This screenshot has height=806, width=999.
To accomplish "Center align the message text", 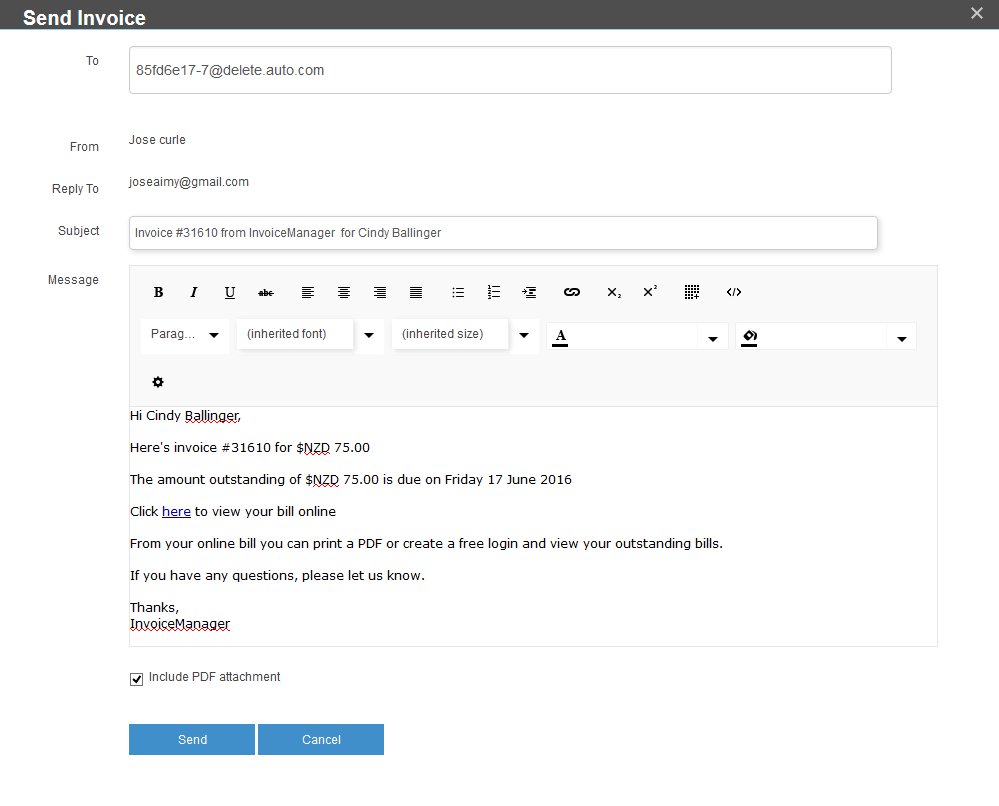I will pyautogui.click(x=344, y=293).
